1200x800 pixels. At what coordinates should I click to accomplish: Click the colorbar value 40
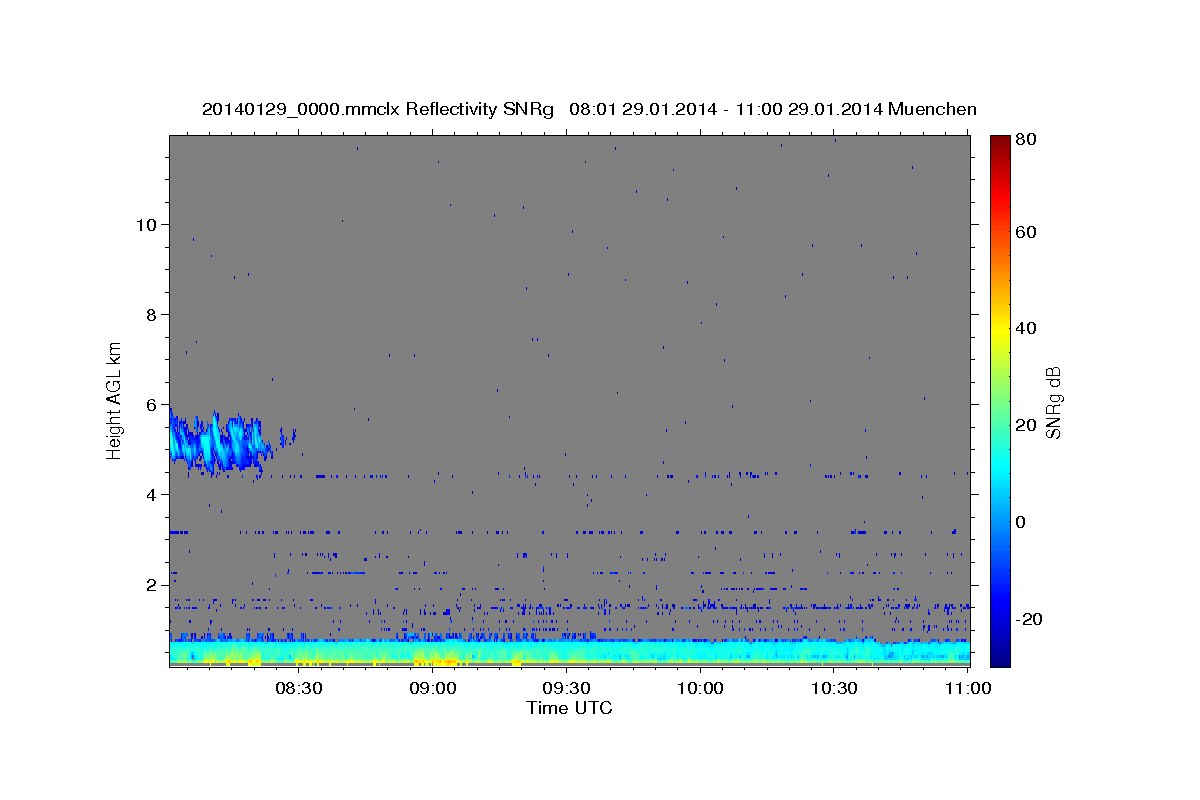pyautogui.click(x=1025, y=328)
